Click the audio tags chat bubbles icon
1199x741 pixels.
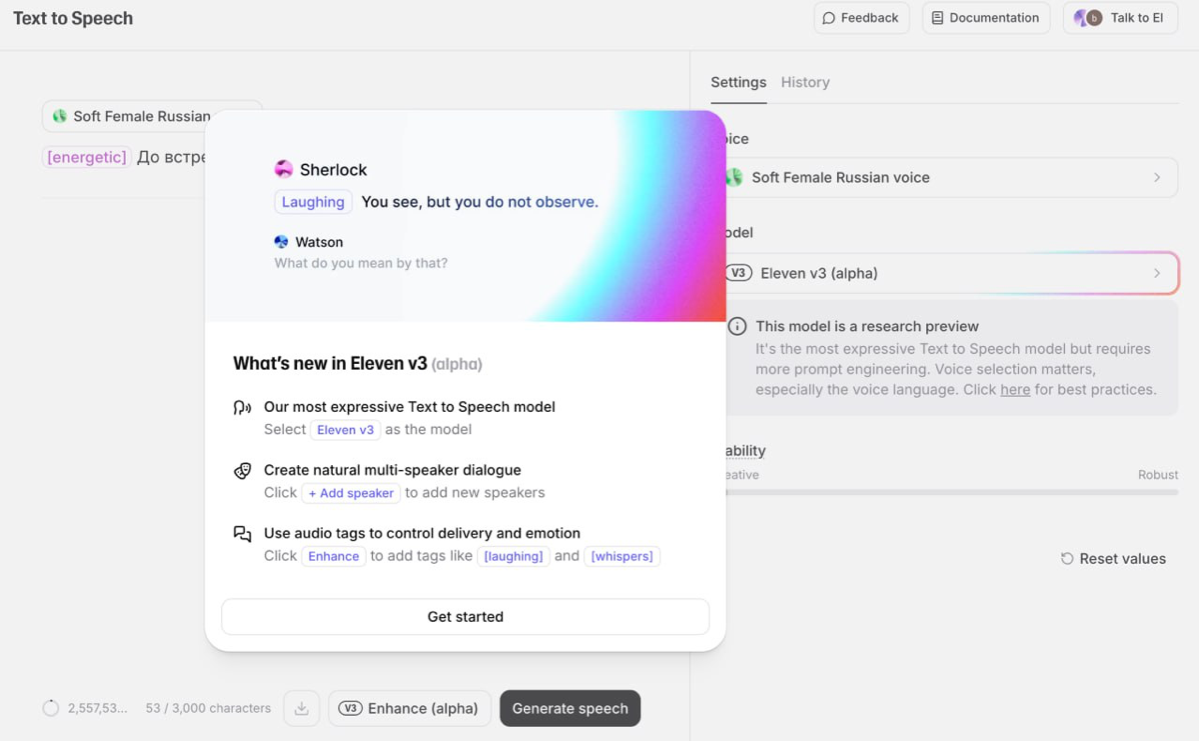tap(242, 534)
